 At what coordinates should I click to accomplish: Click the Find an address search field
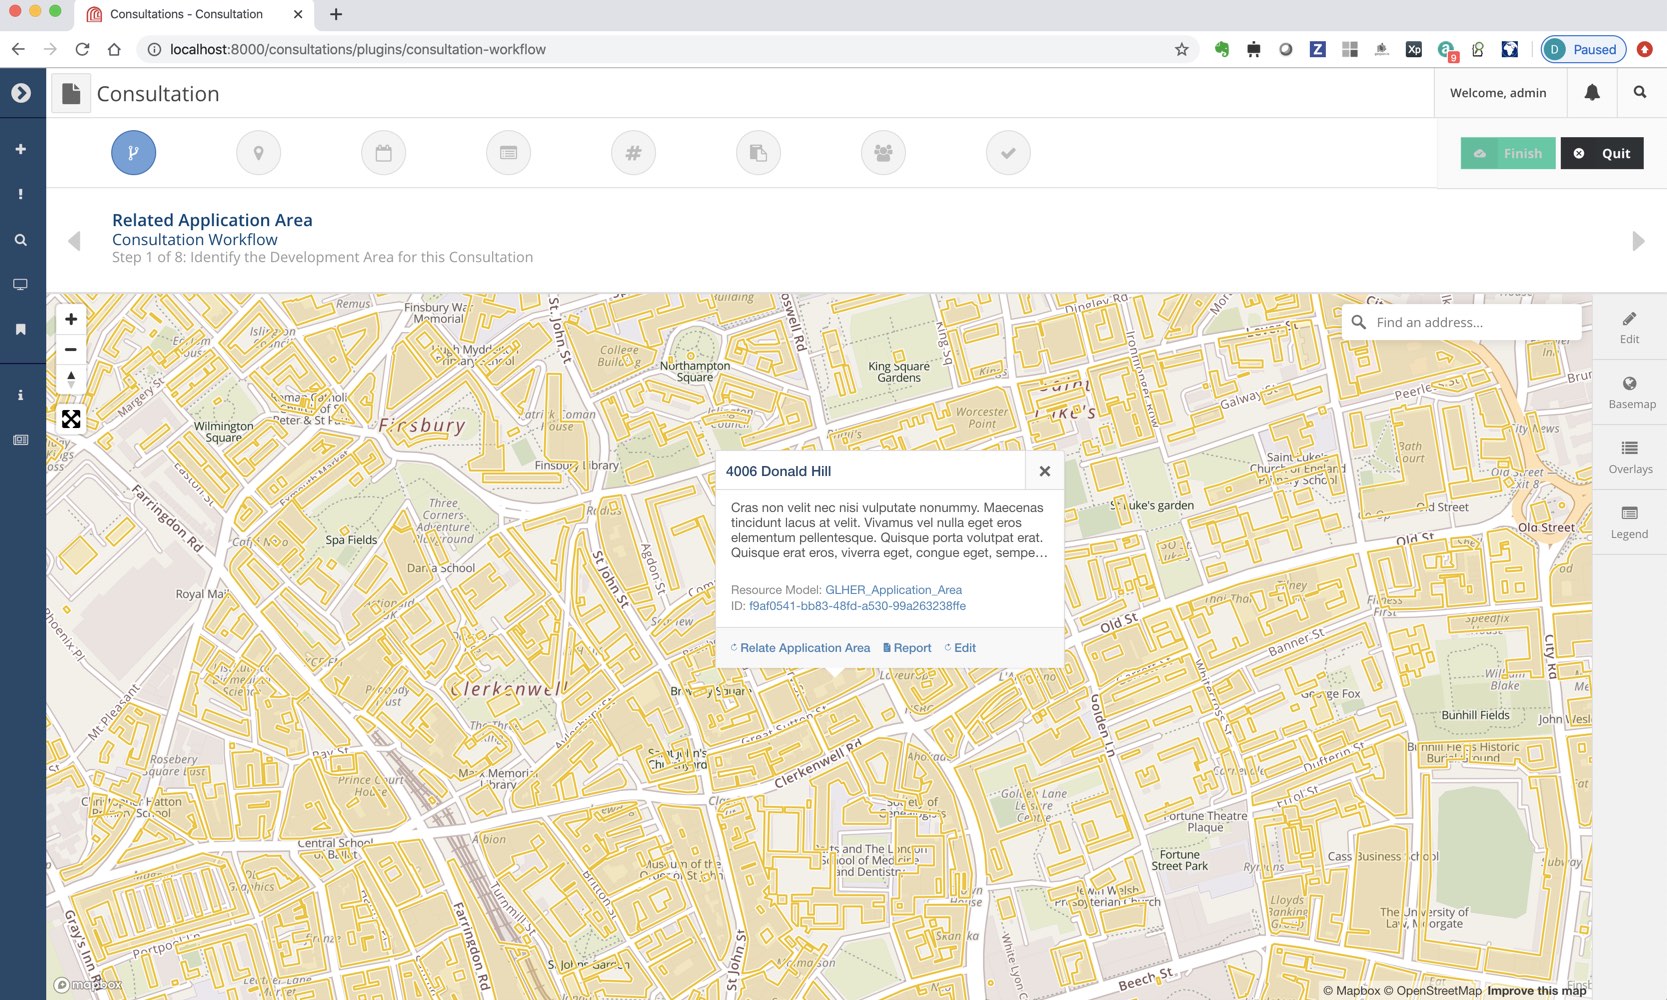point(1460,321)
